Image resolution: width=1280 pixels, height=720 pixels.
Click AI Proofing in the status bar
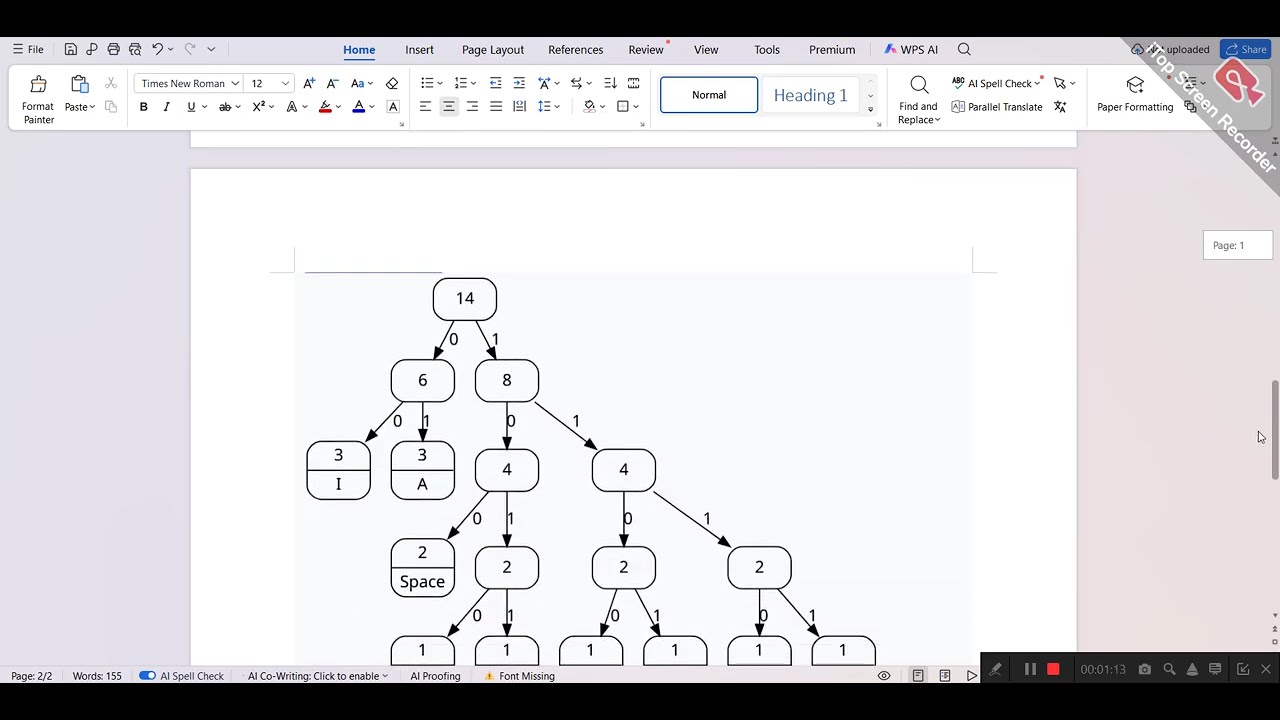tap(435, 676)
